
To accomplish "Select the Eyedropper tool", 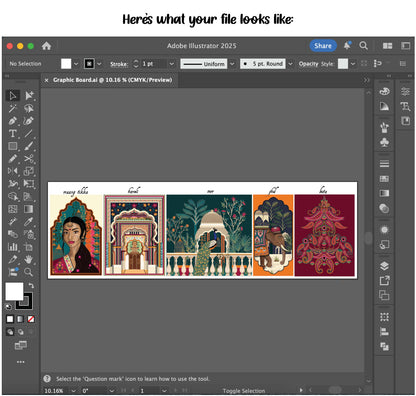I will point(29,222).
